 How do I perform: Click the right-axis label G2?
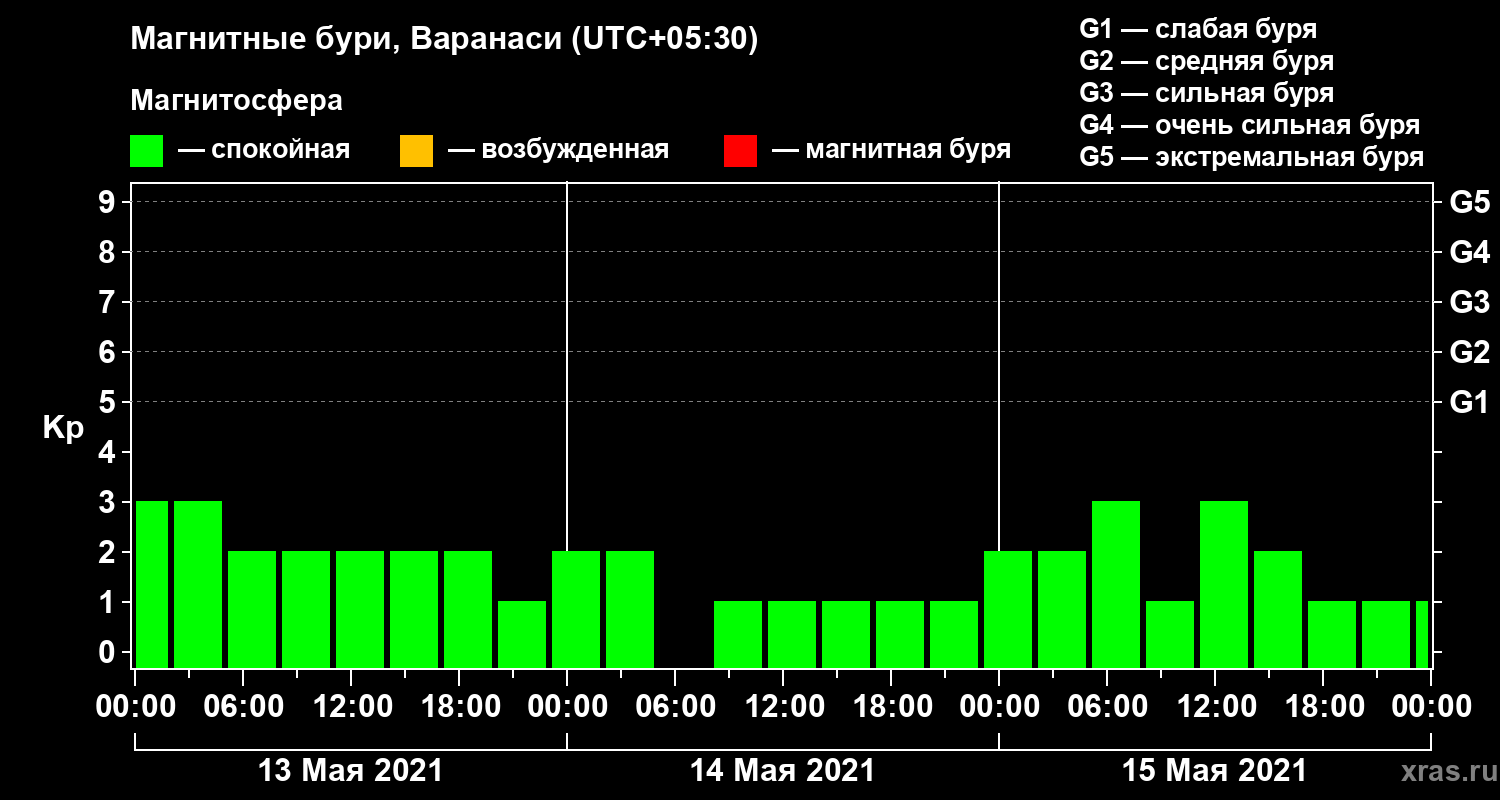click(1469, 353)
